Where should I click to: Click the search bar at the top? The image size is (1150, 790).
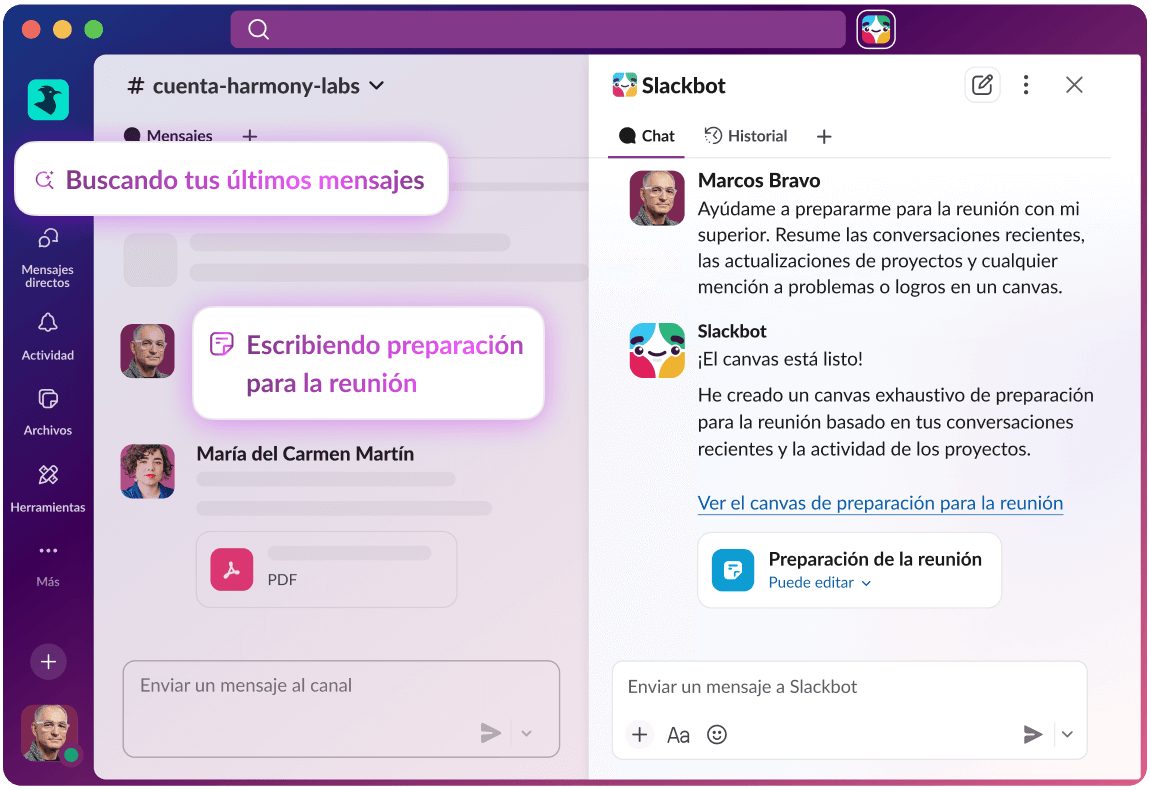[x=538, y=29]
